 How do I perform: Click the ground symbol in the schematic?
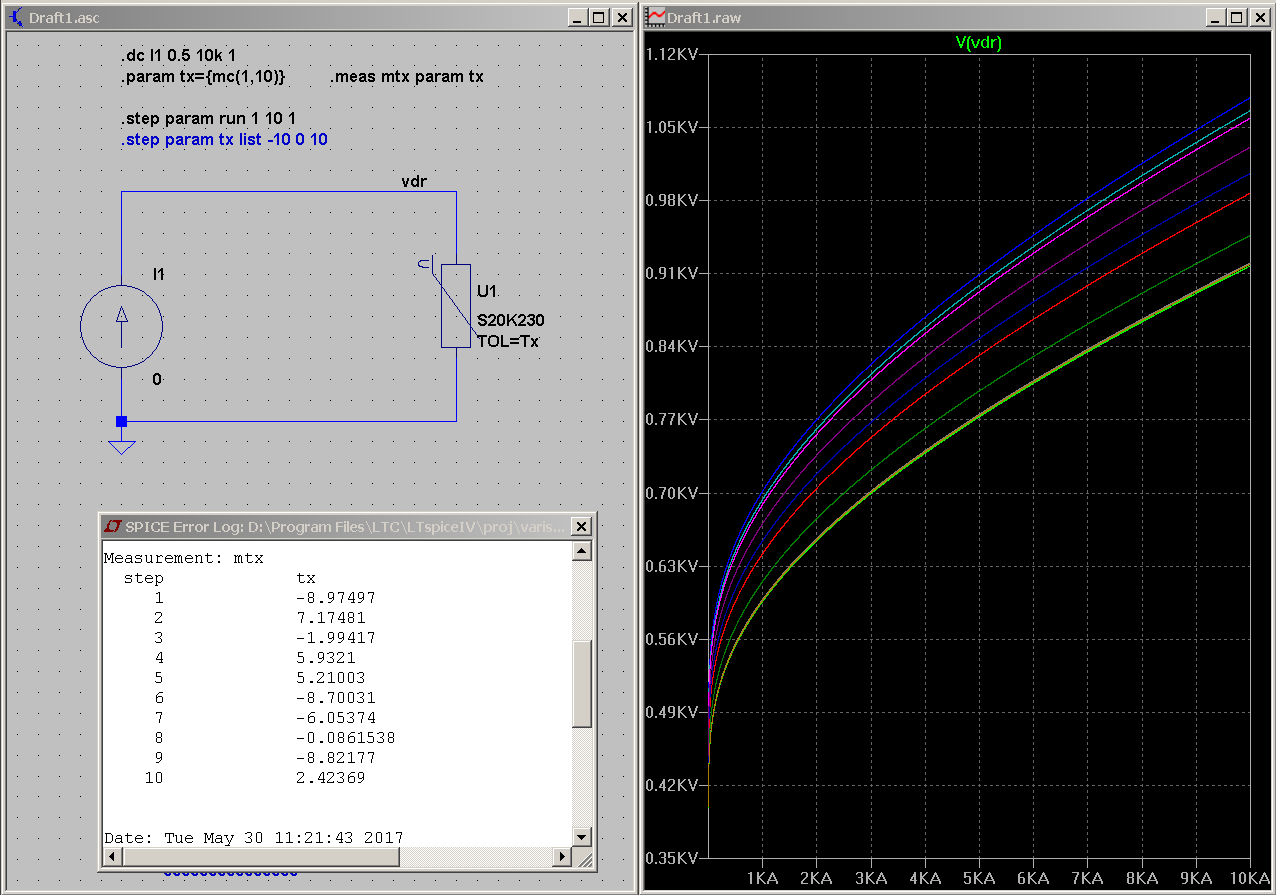(x=121, y=446)
